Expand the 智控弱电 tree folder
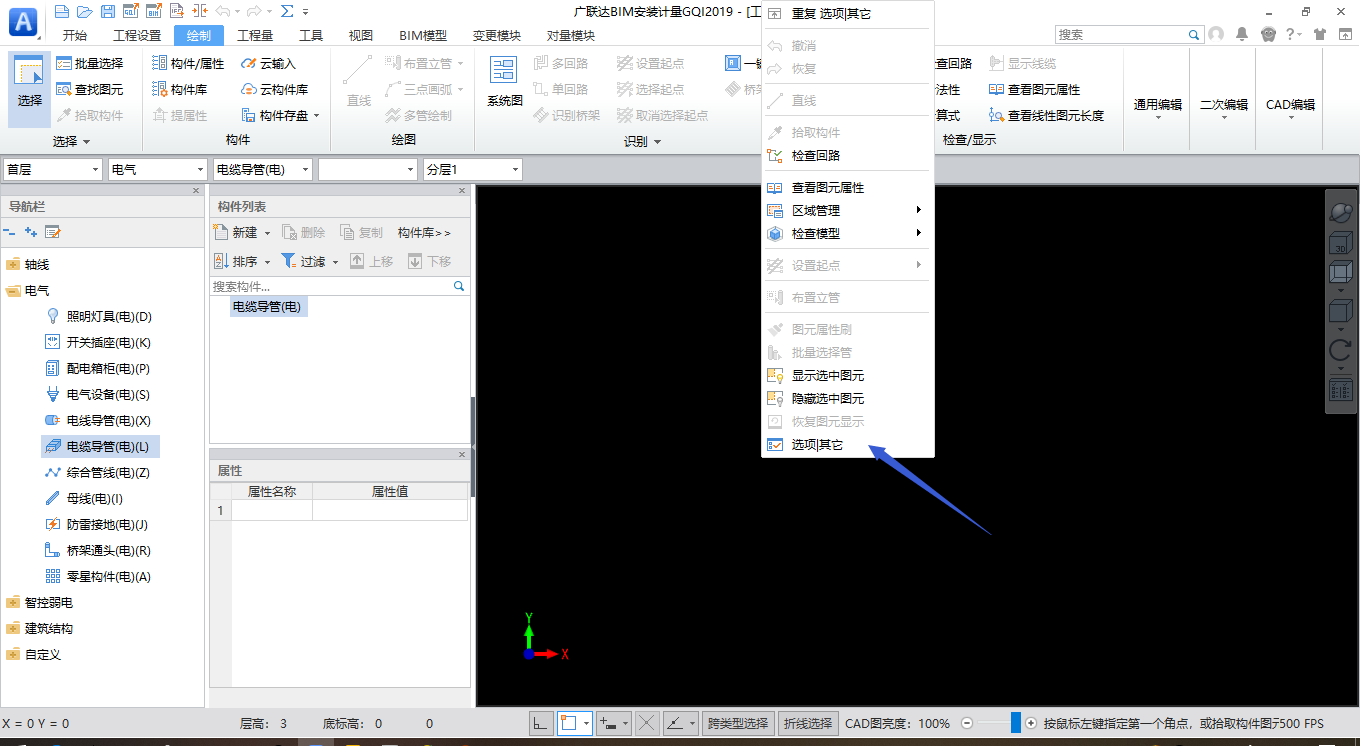This screenshot has height=746, width=1360. pos(12,603)
